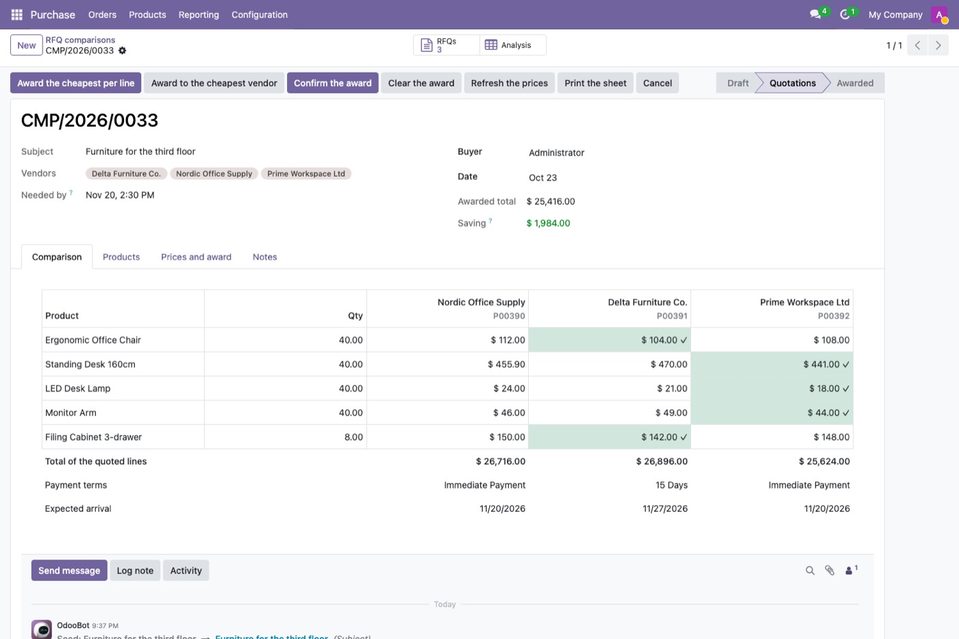The width and height of the screenshot is (959, 639).
Task: Open the RFQ comparisons breadcrumb link
Action: 80,40
